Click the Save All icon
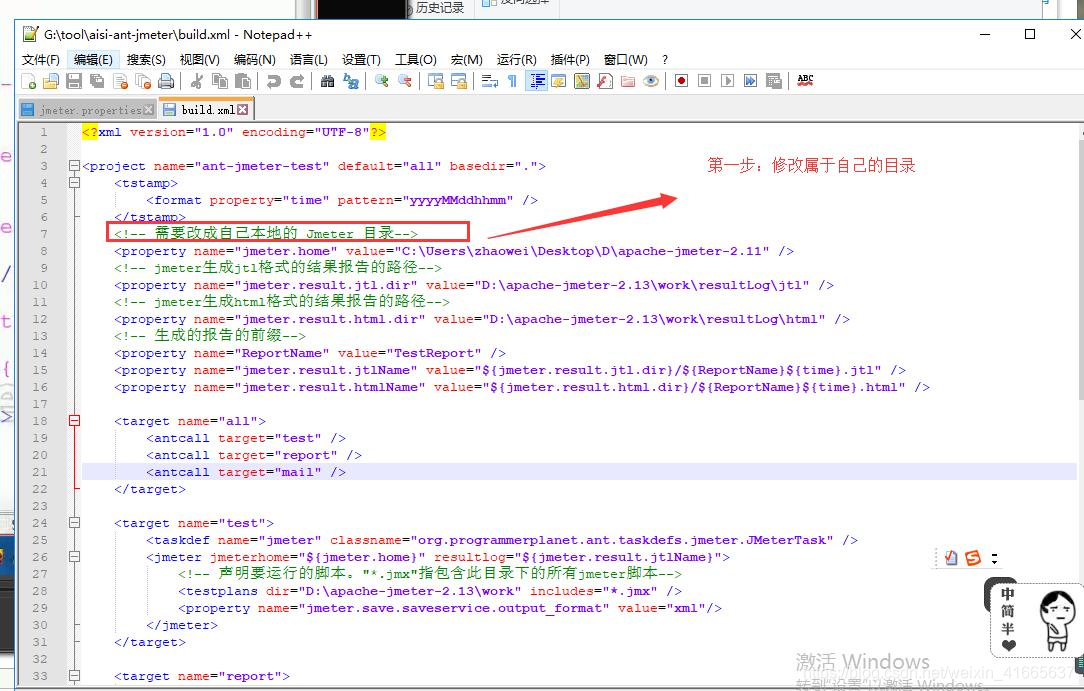 97,82
